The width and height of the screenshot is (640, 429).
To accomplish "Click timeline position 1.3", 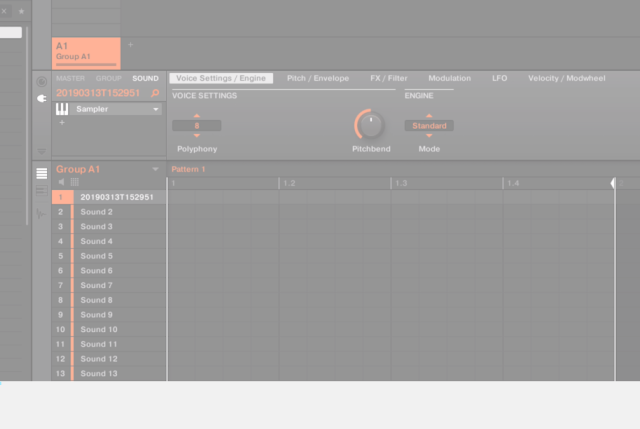I will 401,183.
